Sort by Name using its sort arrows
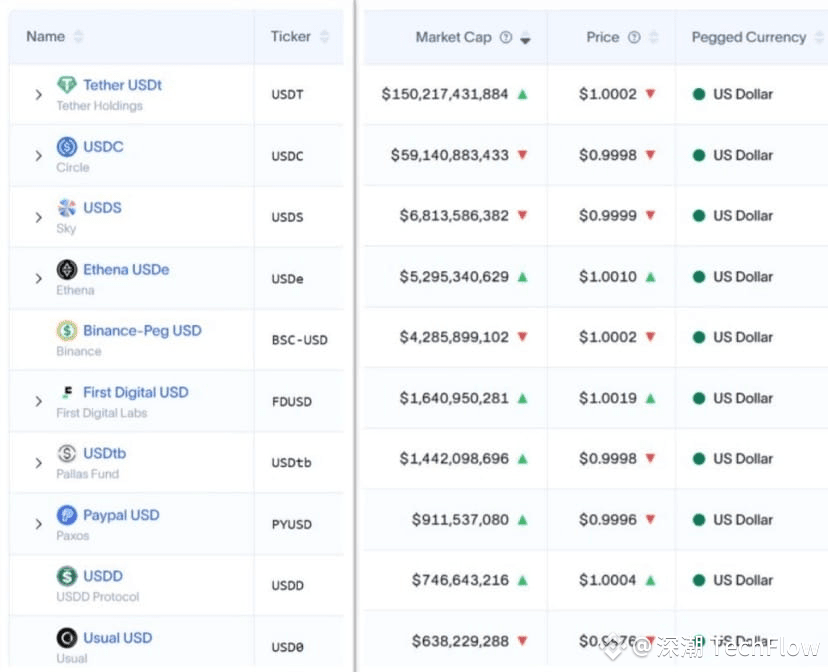The height and width of the screenshot is (672, 828). click(78, 36)
